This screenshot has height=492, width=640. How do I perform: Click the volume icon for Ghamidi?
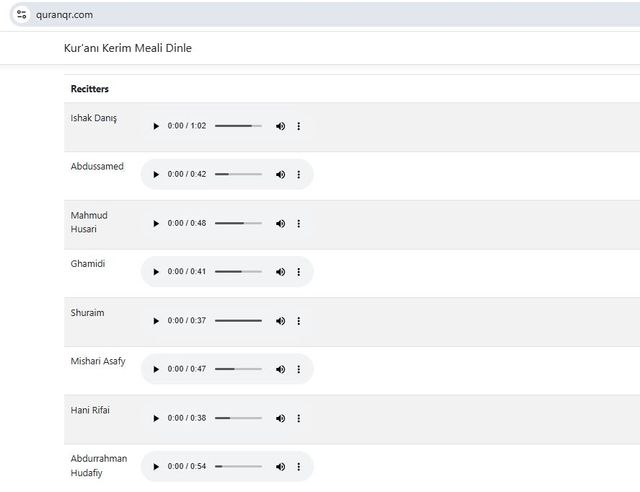pos(280,272)
